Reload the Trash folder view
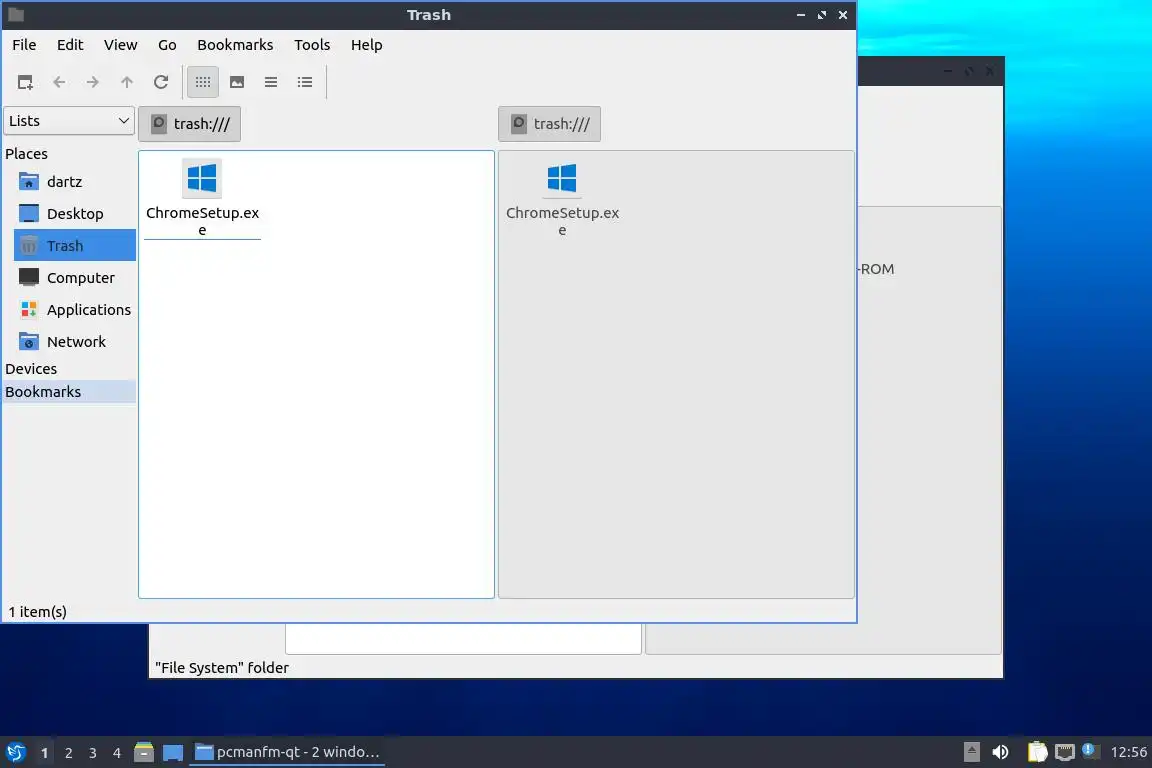The image size is (1152, 768). click(161, 82)
